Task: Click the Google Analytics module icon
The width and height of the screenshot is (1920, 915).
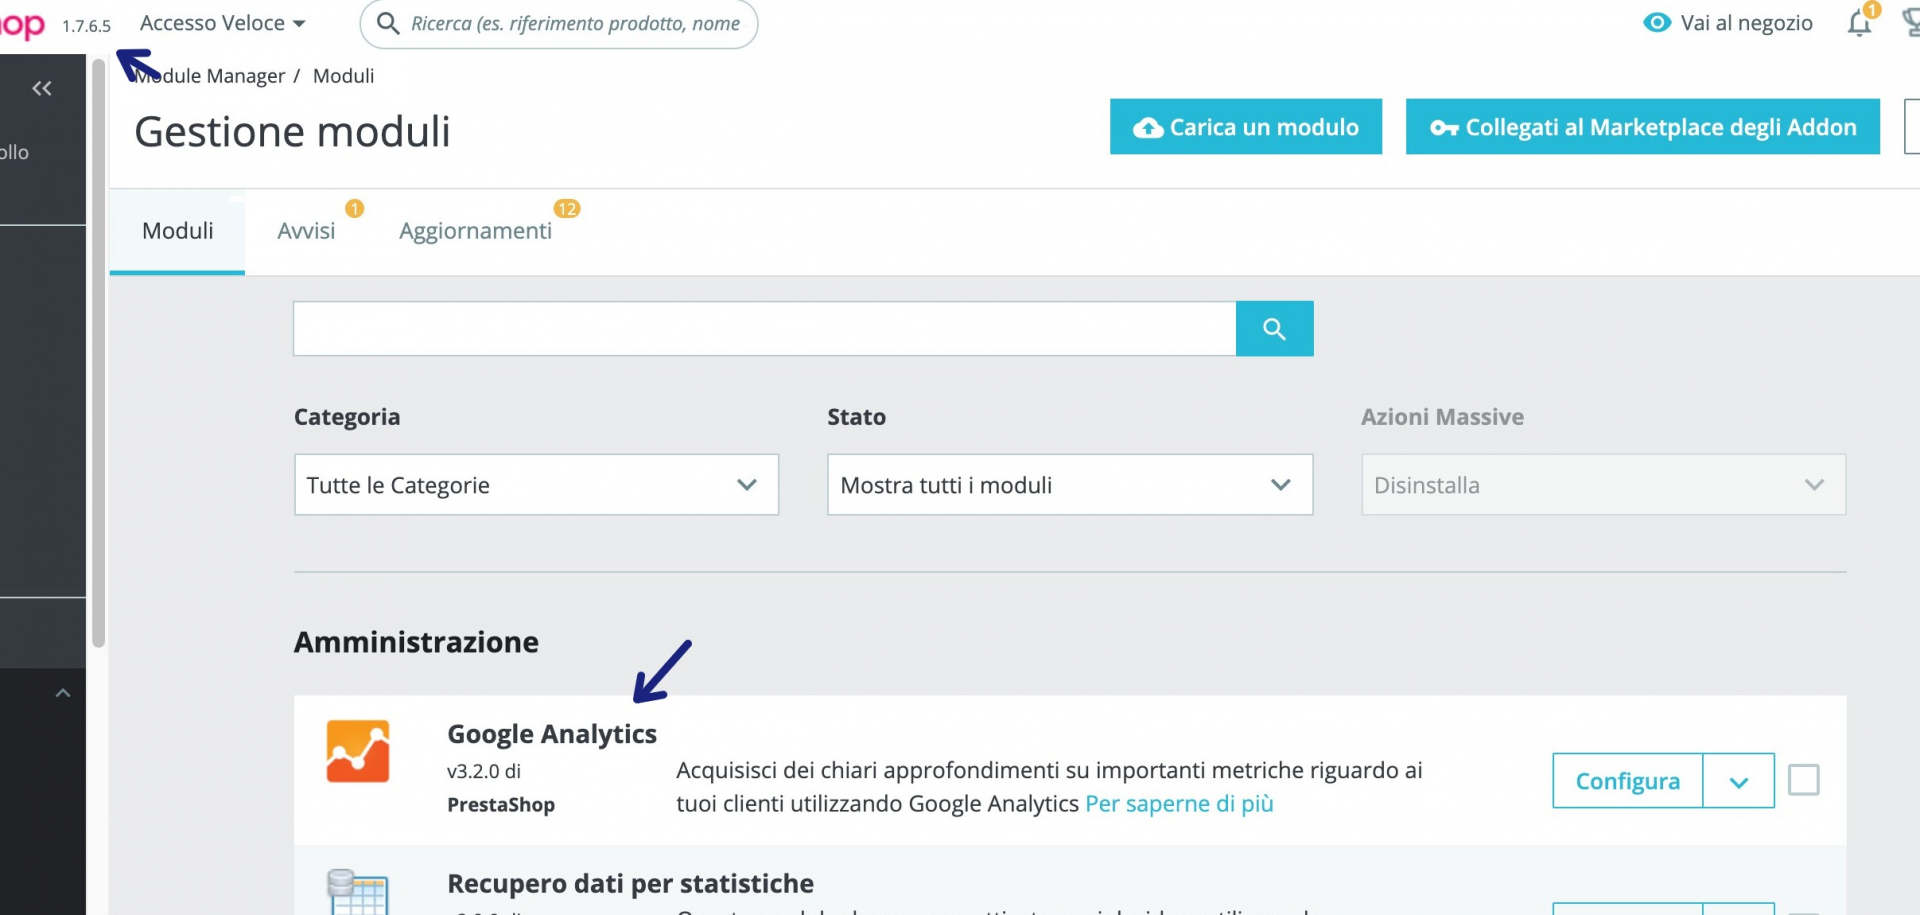Action: (357, 751)
